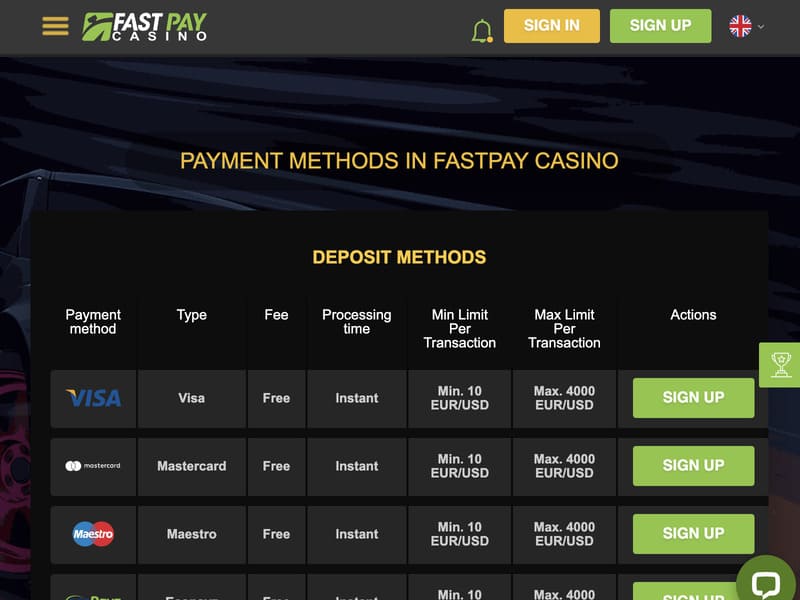
Task: Click SIGN UP in the Maestro row
Action: pos(693,534)
